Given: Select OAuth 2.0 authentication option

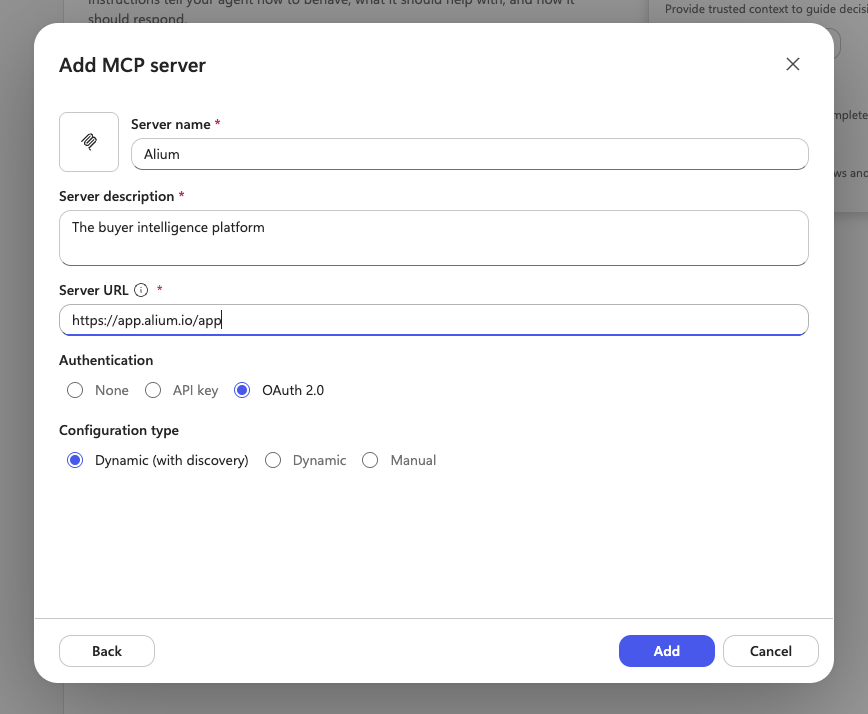Looking at the screenshot, I should [x=242, y=390].
